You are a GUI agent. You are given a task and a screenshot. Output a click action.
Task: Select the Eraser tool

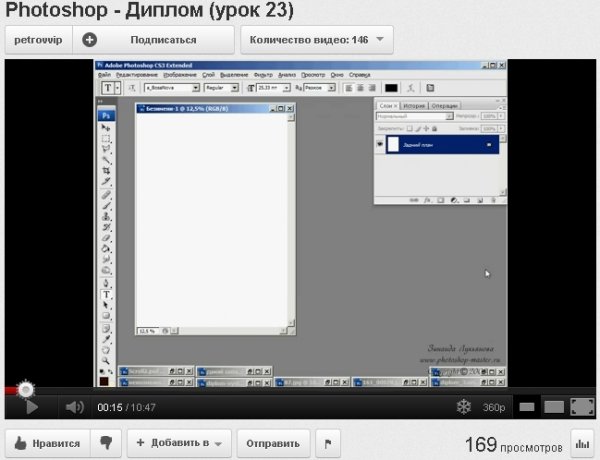point(106,238)
